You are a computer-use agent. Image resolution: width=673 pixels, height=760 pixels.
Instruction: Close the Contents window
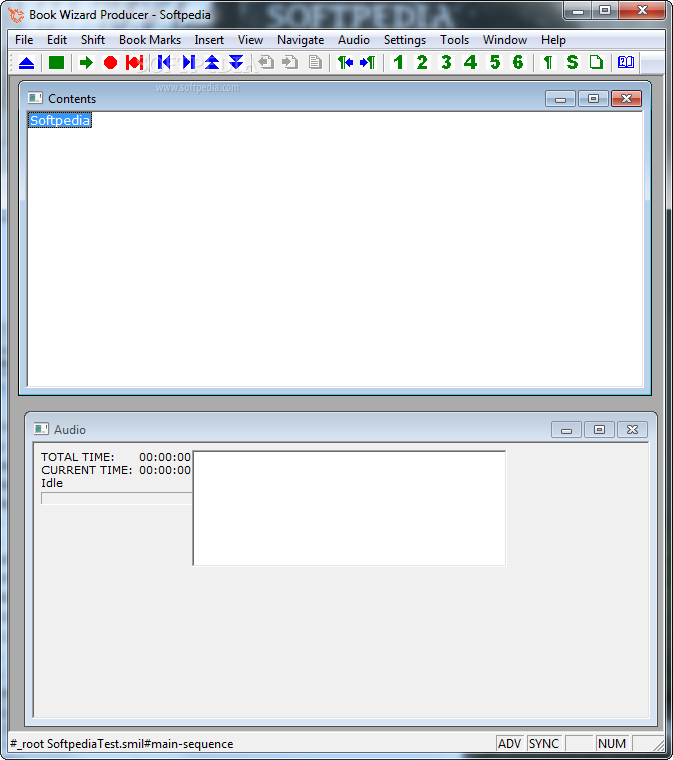626,99
